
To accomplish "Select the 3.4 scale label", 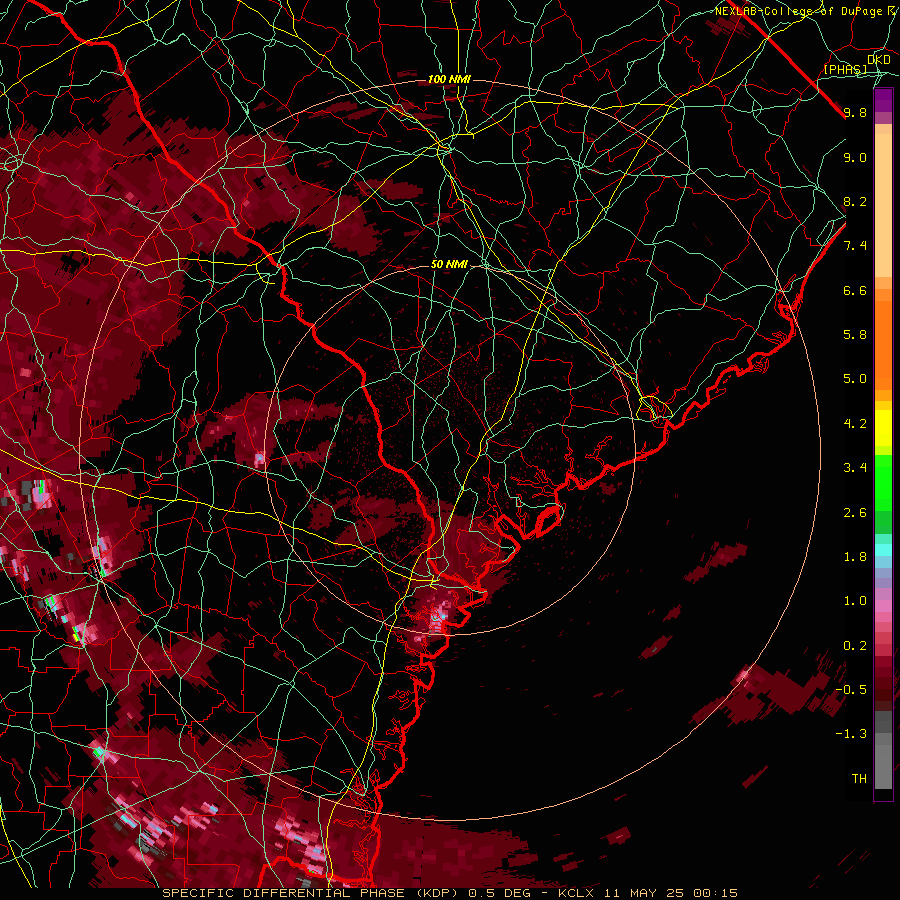I will tap(855, 468).
